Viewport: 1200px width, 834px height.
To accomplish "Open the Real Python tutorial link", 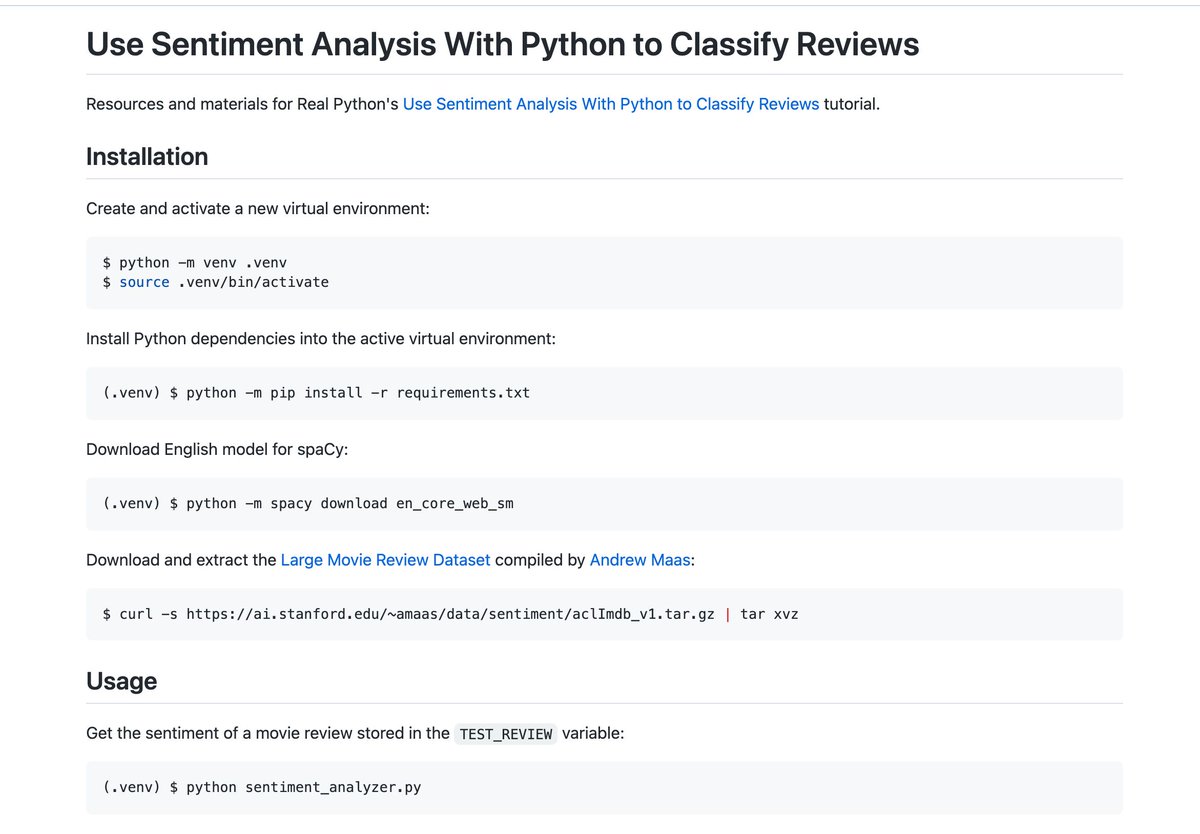I will tap(610, 104).
